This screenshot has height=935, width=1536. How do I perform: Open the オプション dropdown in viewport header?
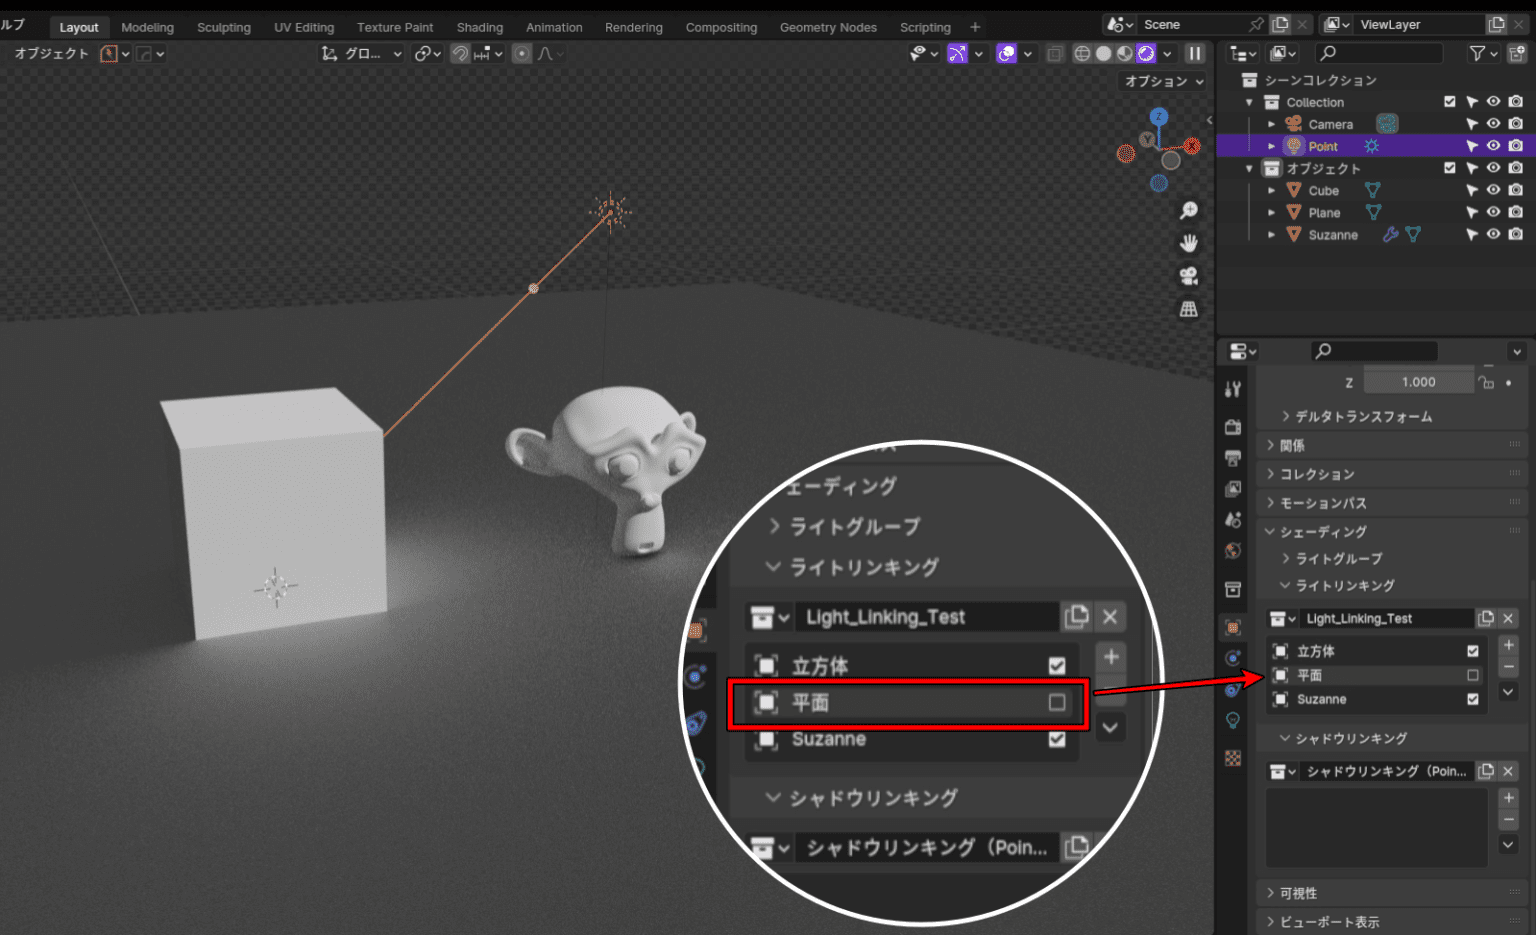[1161, 81]
